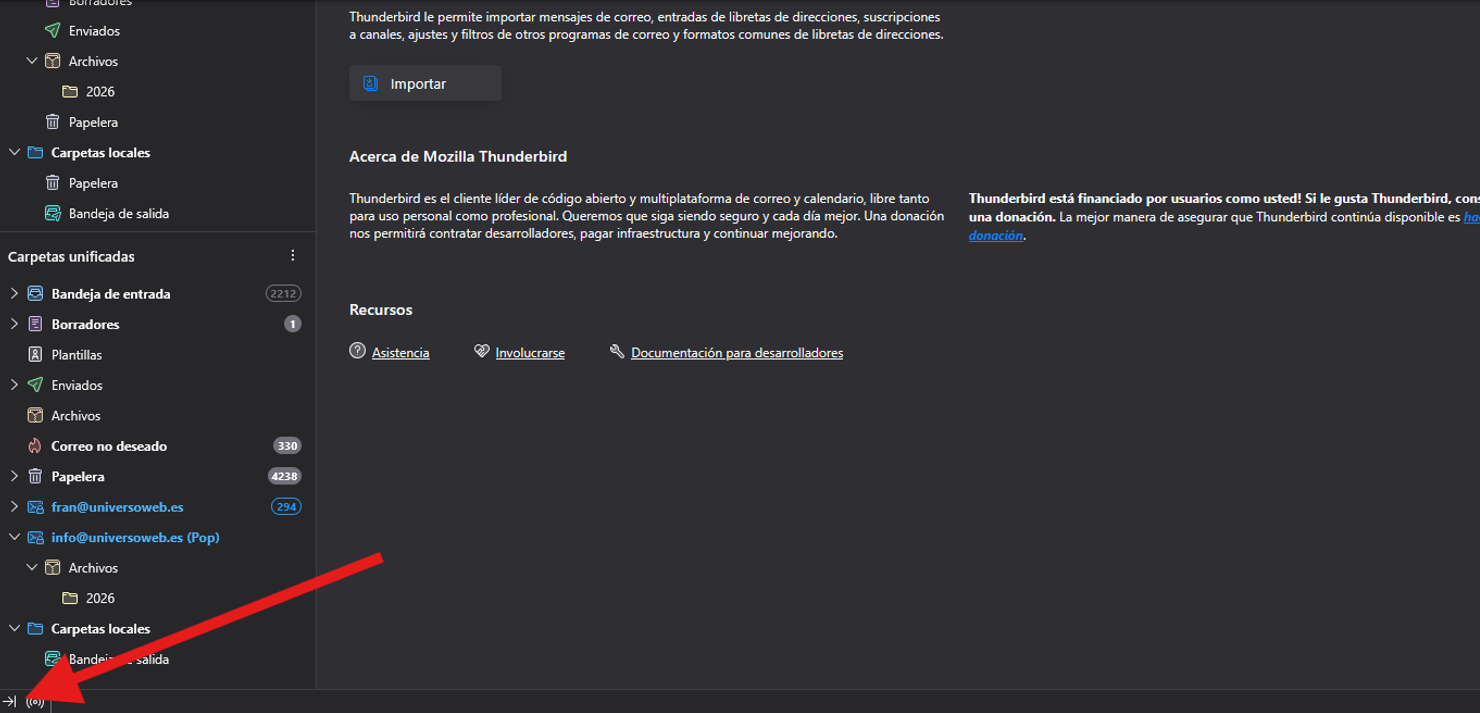Expand the fran@universoweb.es account
1480x713 pixels.
(x=14, y=507)
